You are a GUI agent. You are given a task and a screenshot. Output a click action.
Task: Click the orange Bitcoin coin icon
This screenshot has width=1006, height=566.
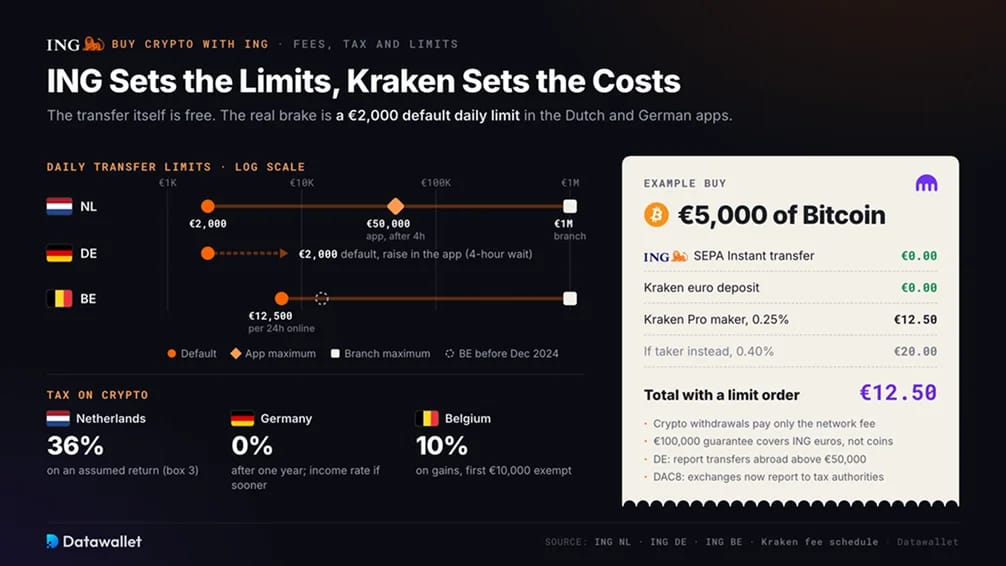pyautogui.click(x=656, y=215)
